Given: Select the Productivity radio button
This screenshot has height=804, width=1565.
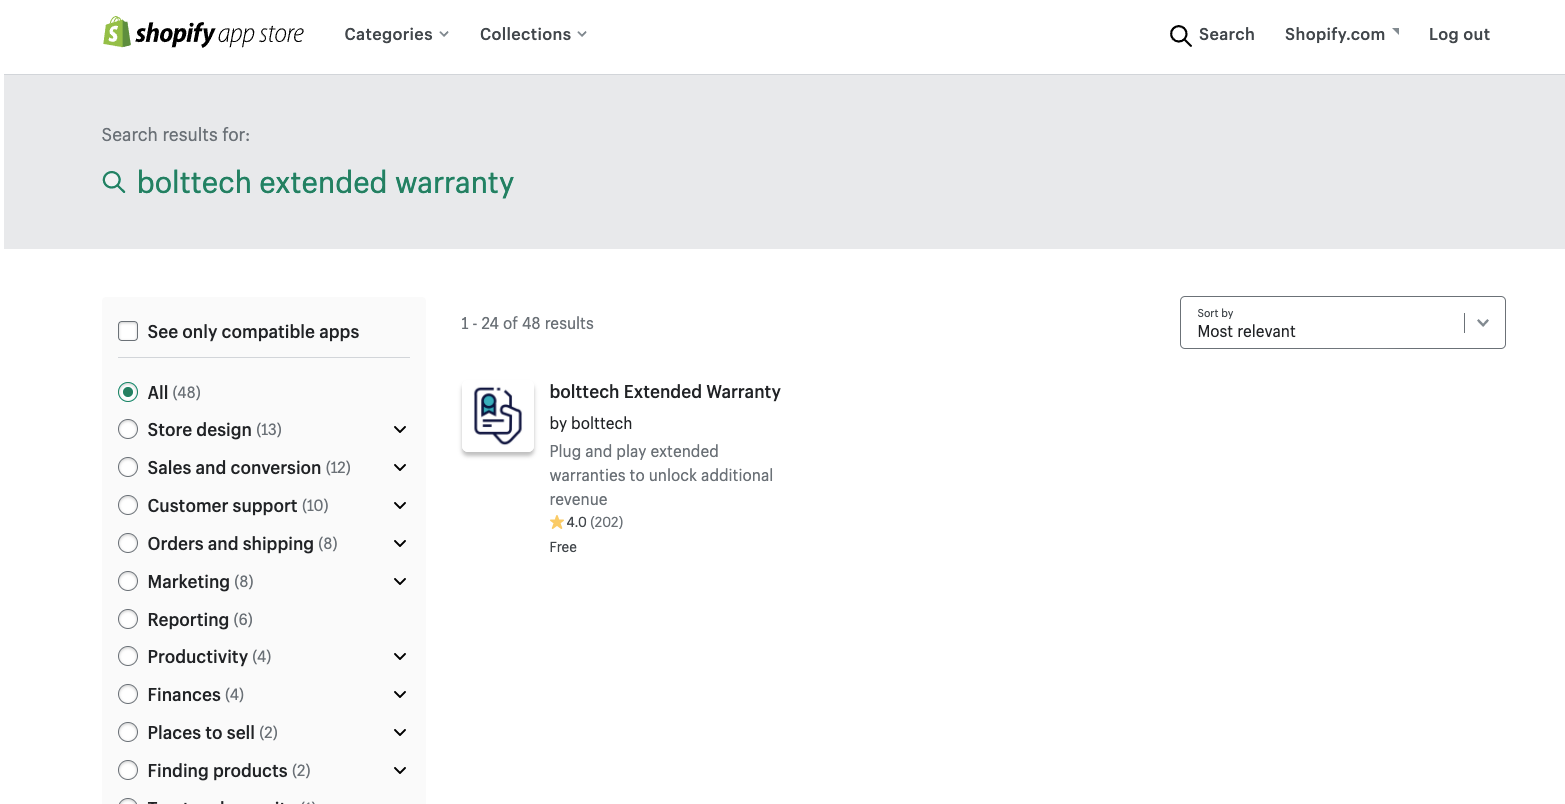Looking at the screenshot, I should click(x=128, y=656).
